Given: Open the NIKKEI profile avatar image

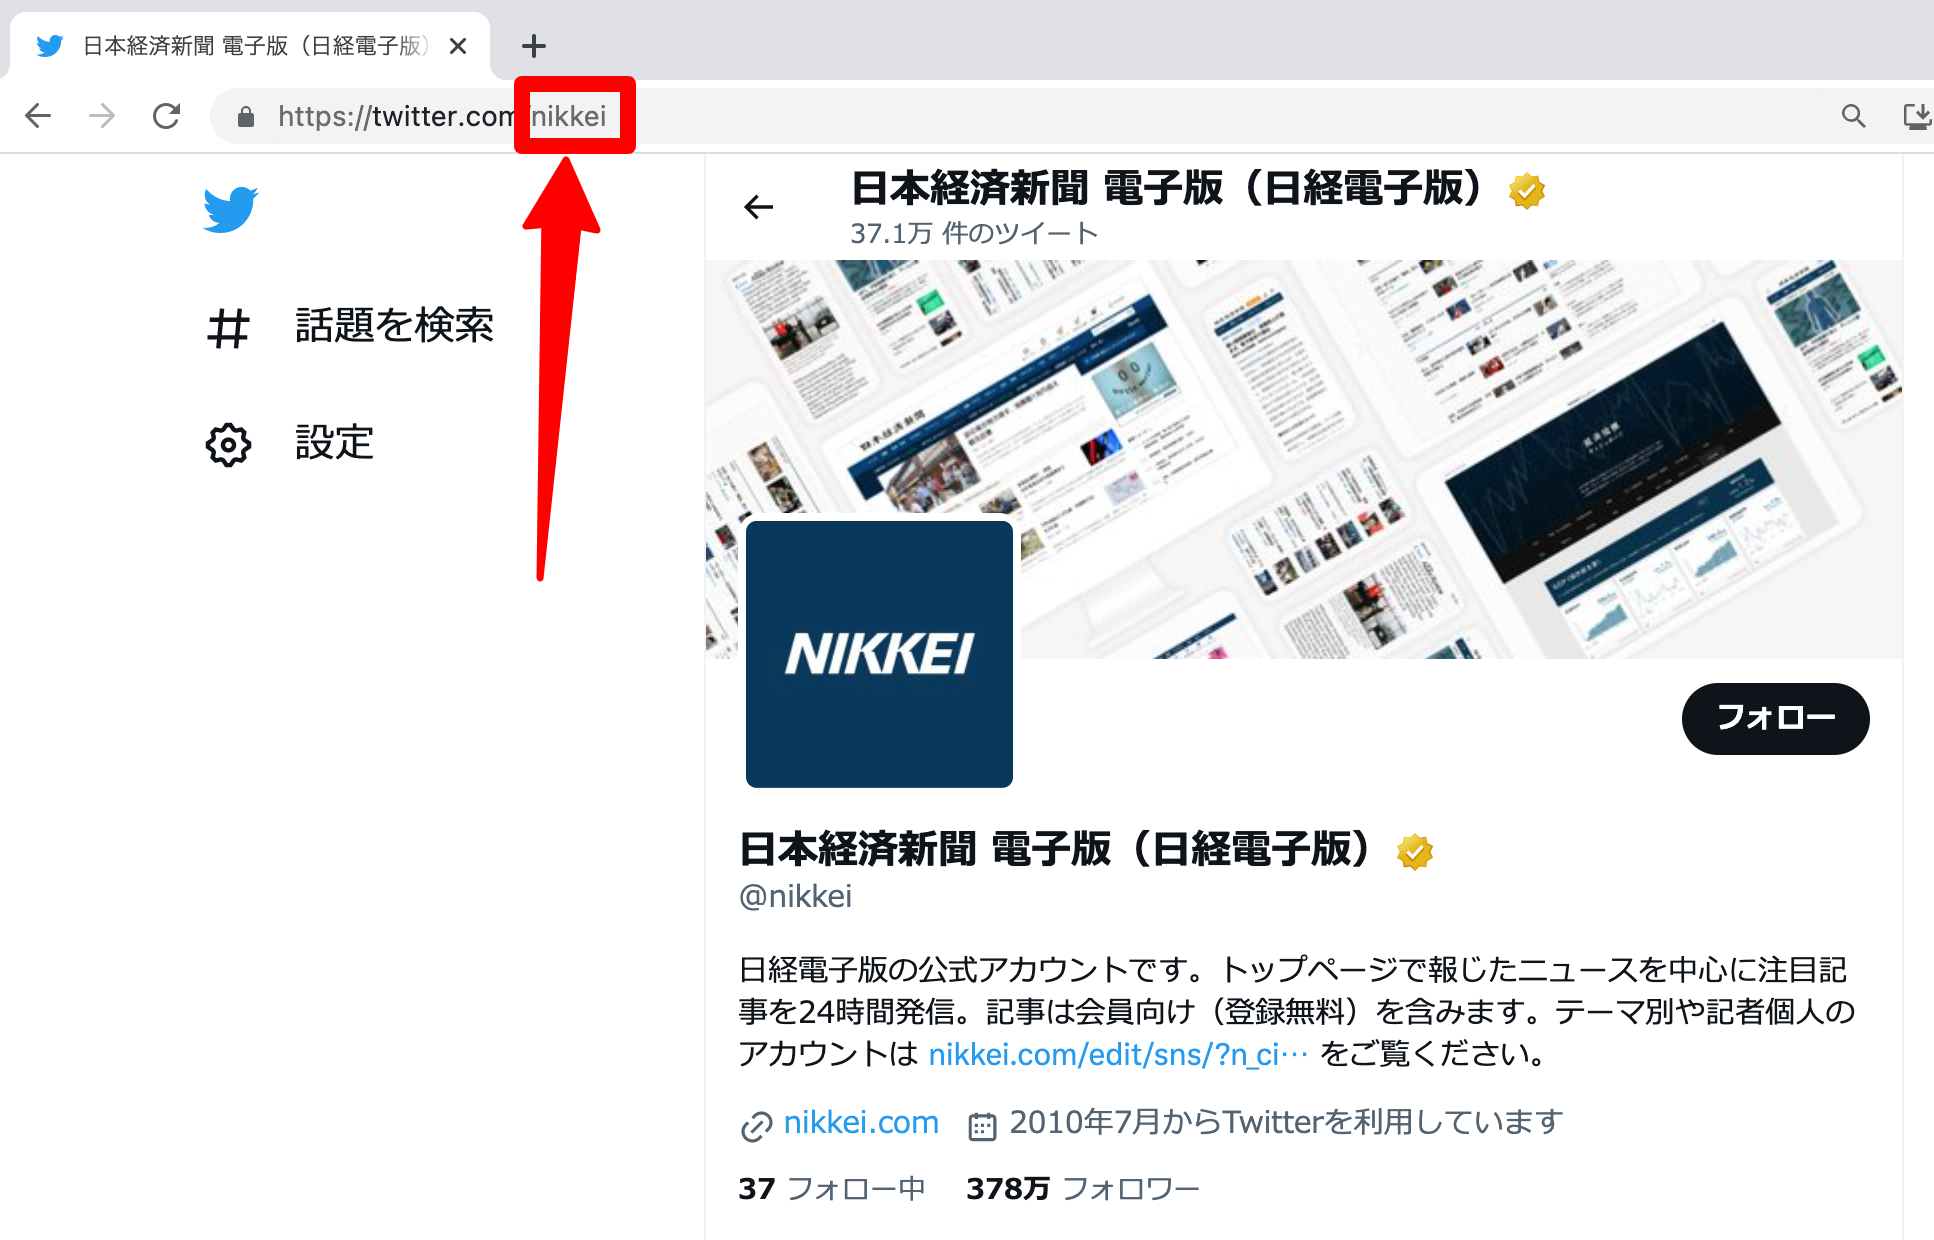Looking at the screenshot, I should (879, 654).
